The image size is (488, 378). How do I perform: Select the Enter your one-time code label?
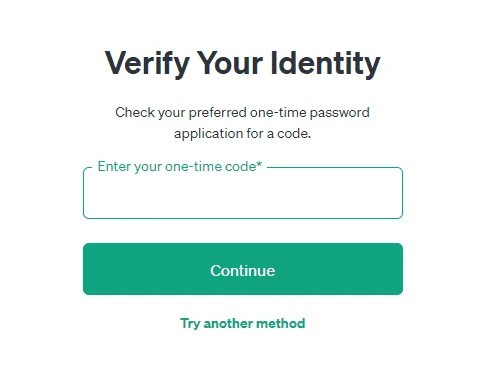180,166
